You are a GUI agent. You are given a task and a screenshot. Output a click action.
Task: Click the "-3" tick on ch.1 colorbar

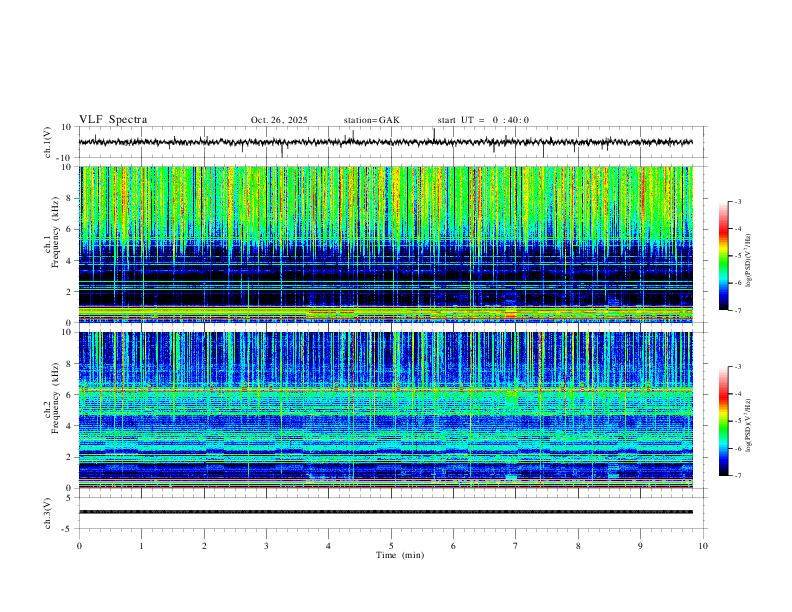(737, 201)
